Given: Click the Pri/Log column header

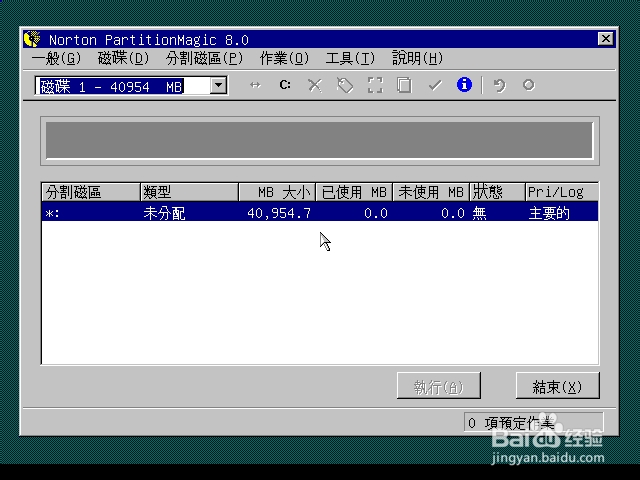Looking at the screenshot, I should pos(562,192).
